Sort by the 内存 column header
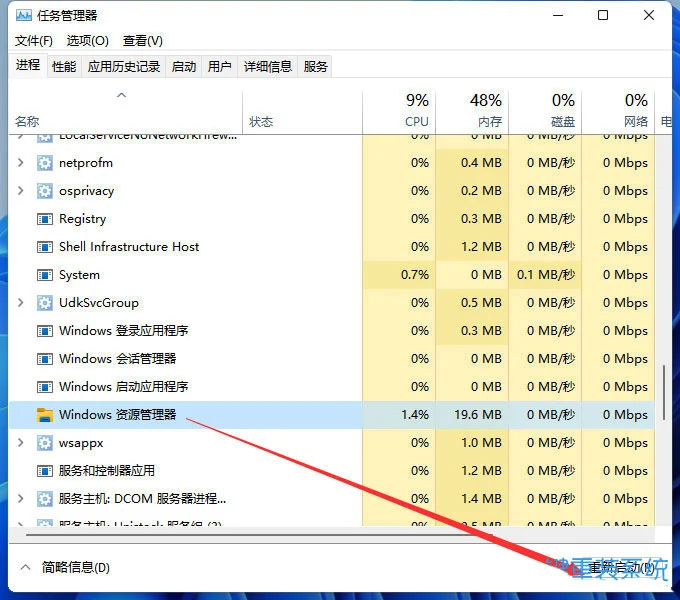 pos(472,112)
